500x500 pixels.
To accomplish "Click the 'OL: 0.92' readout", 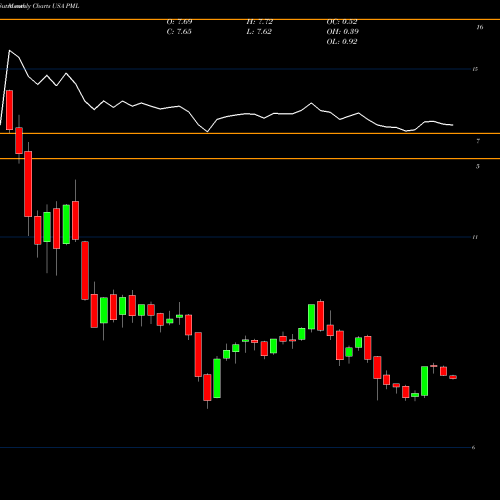I will (x=342, y=42).
